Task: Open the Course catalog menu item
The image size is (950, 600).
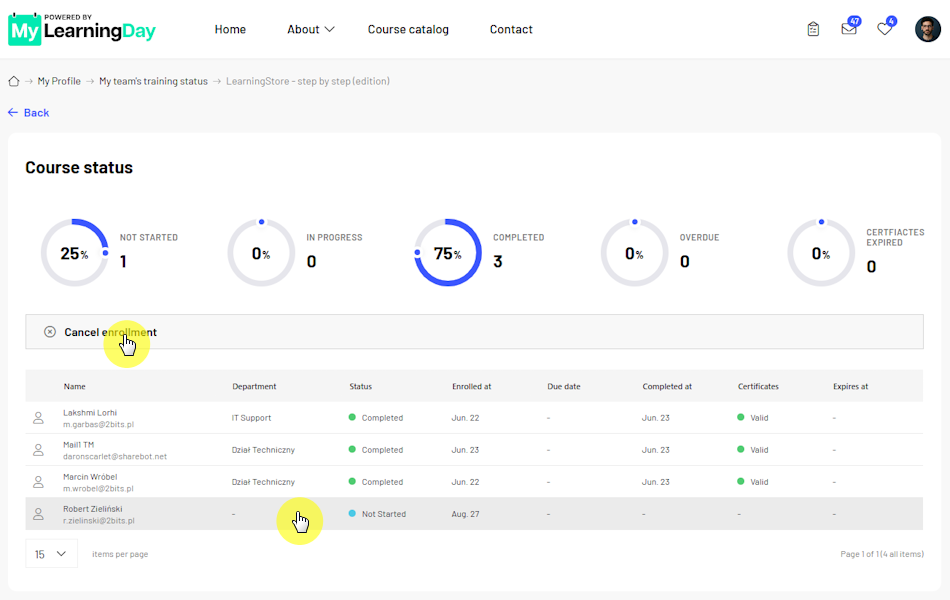Action: click(408, 29)
